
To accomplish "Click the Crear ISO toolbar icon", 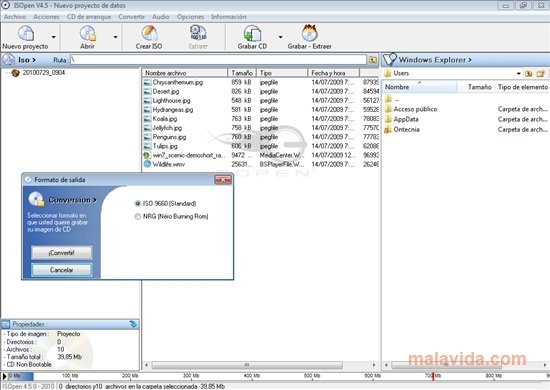I will tap(149, 33).
